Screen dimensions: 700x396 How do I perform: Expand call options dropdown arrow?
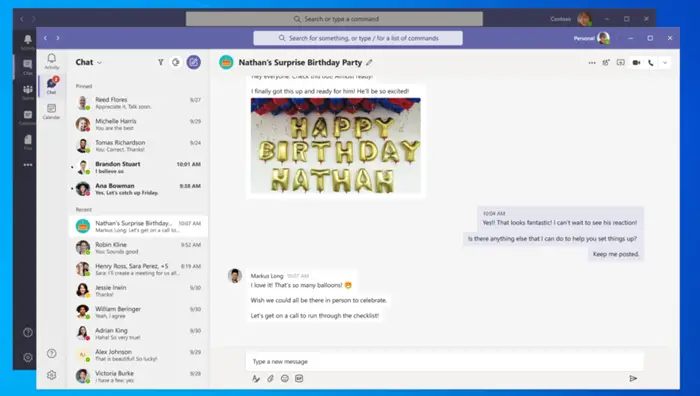(x=665, y=63)
